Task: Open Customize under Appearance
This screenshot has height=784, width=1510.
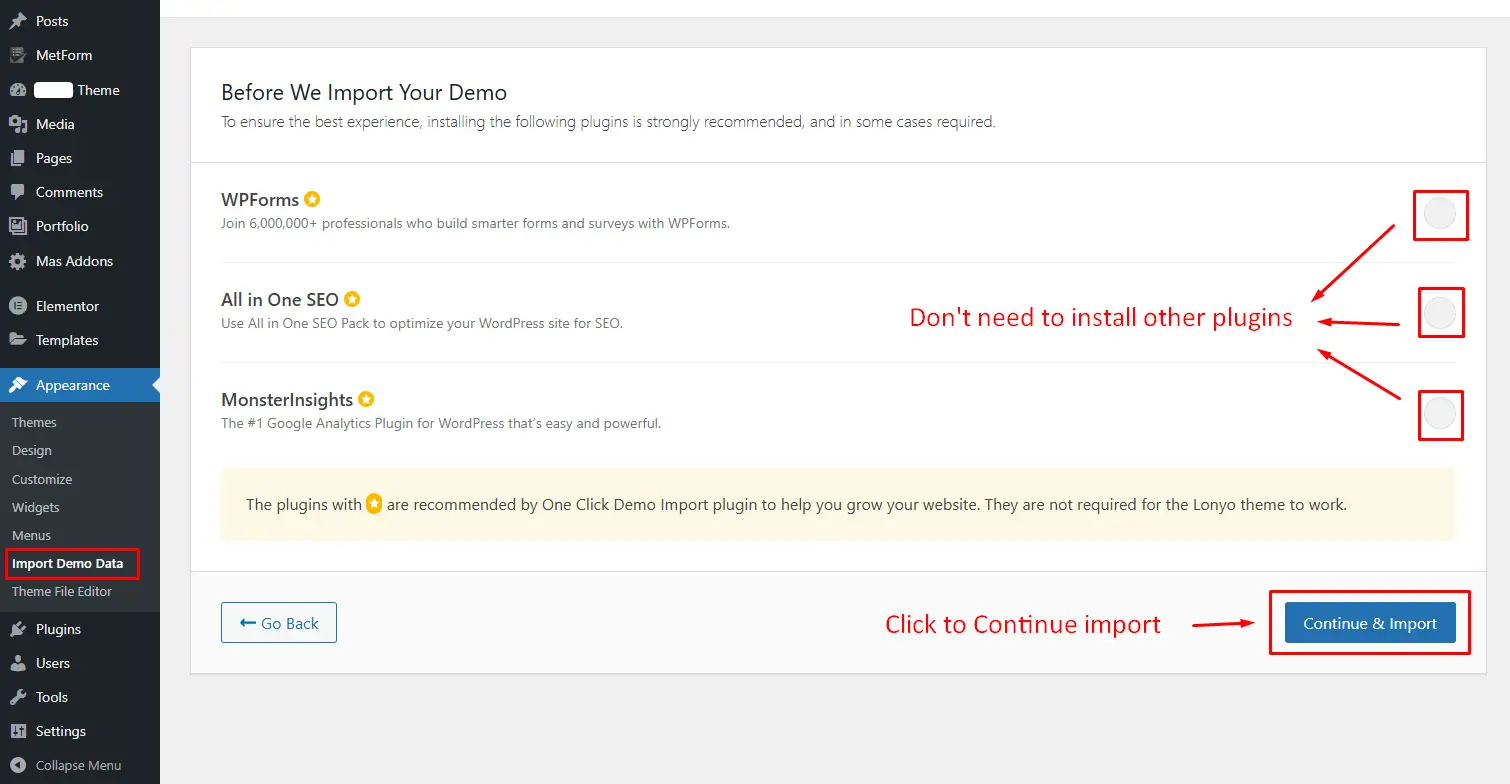Action: tap(42, 479)
